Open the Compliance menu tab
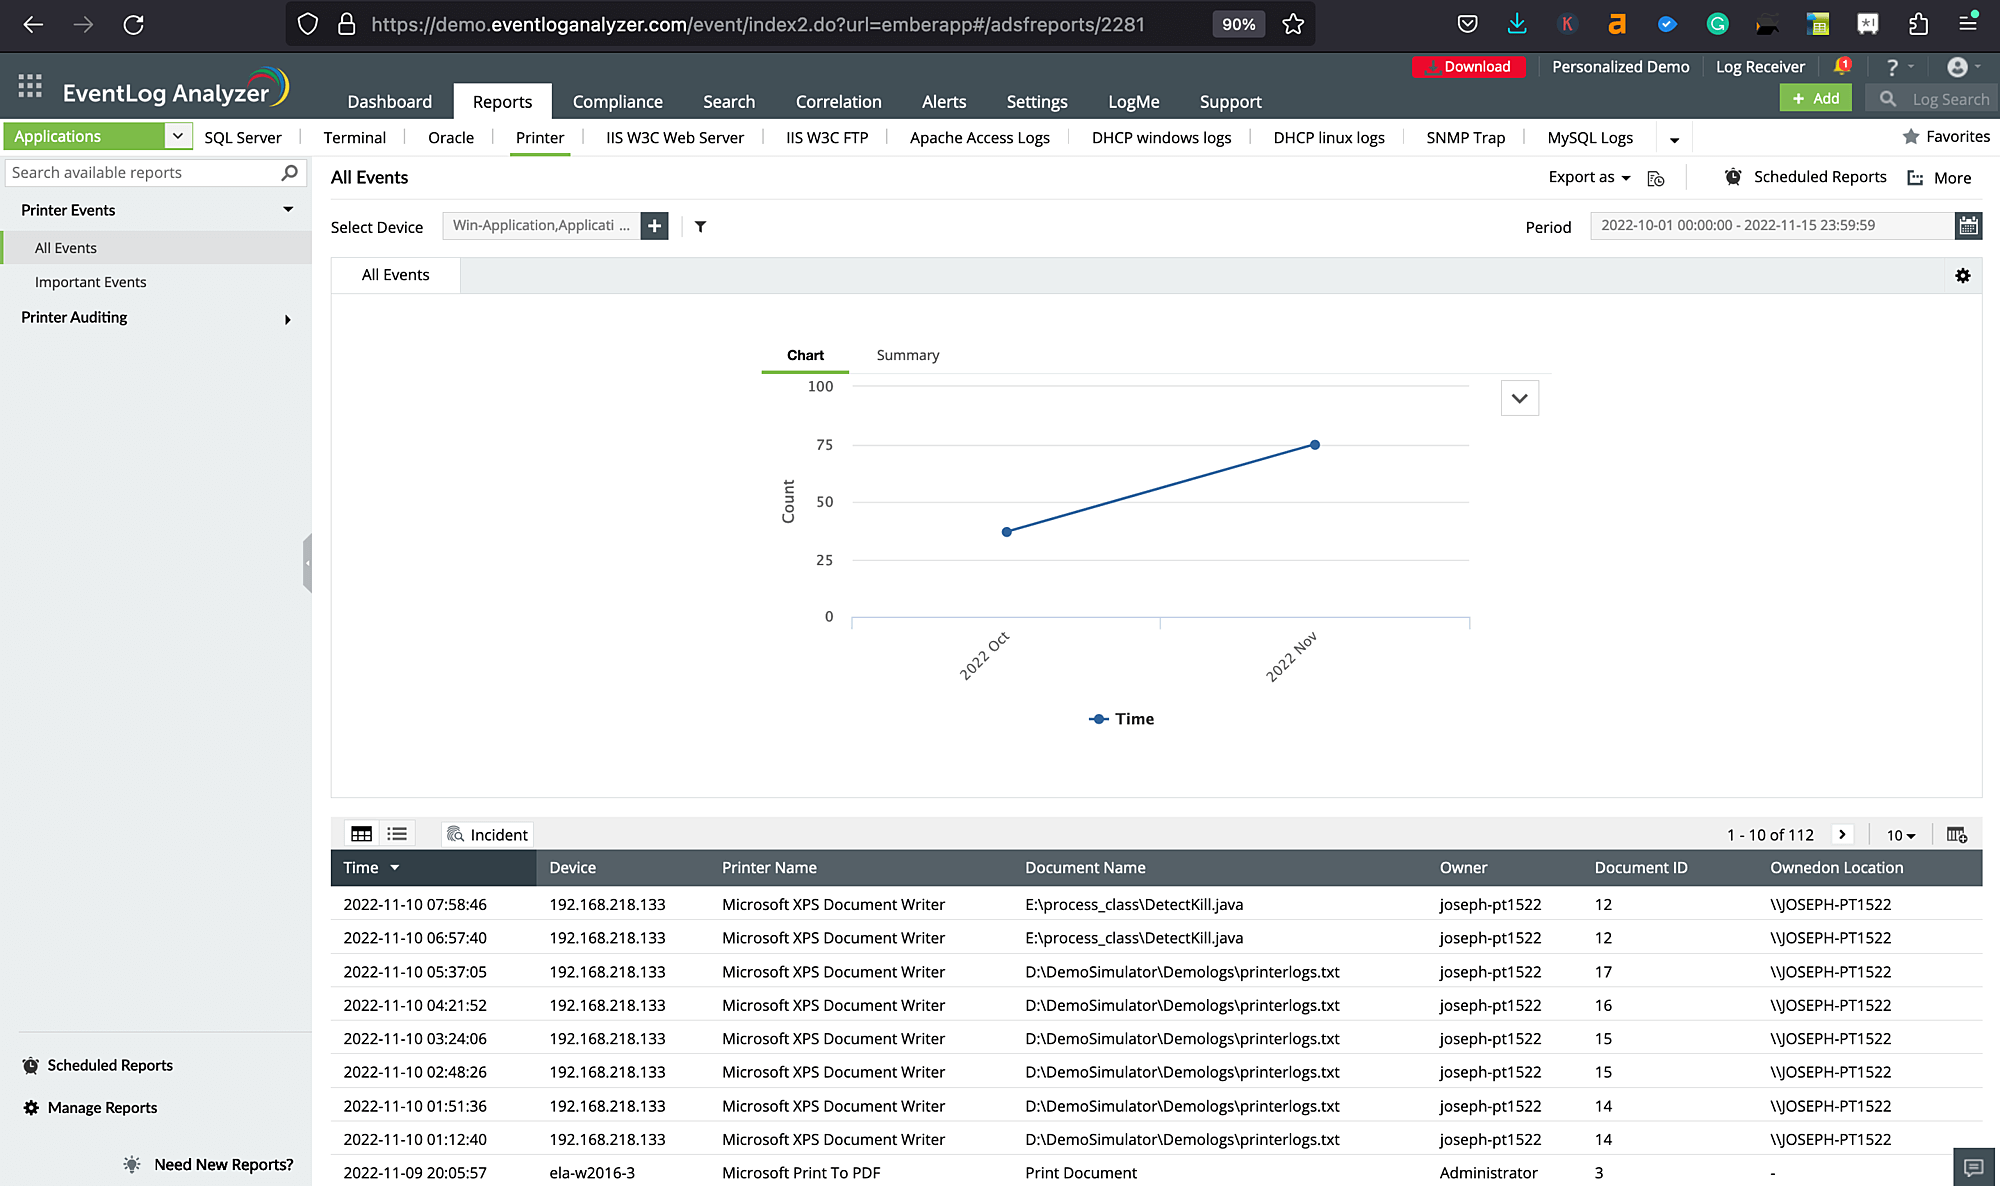This screenshot has height=1186, width=2000. click(617, 102)
